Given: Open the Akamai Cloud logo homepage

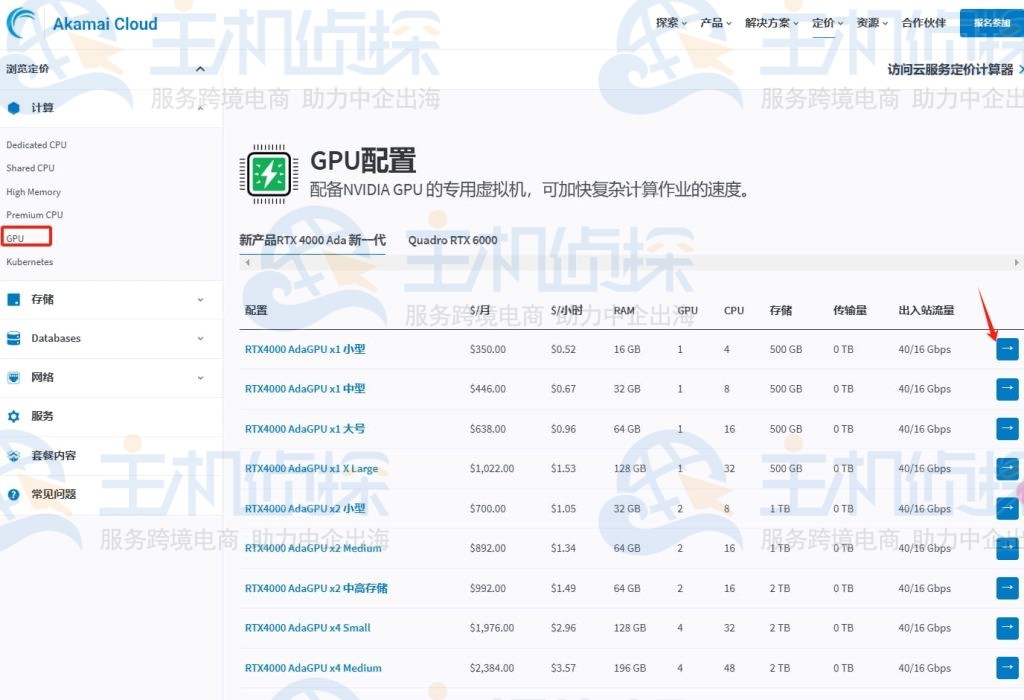Looking at the screenshot, I should coord(82,24).
